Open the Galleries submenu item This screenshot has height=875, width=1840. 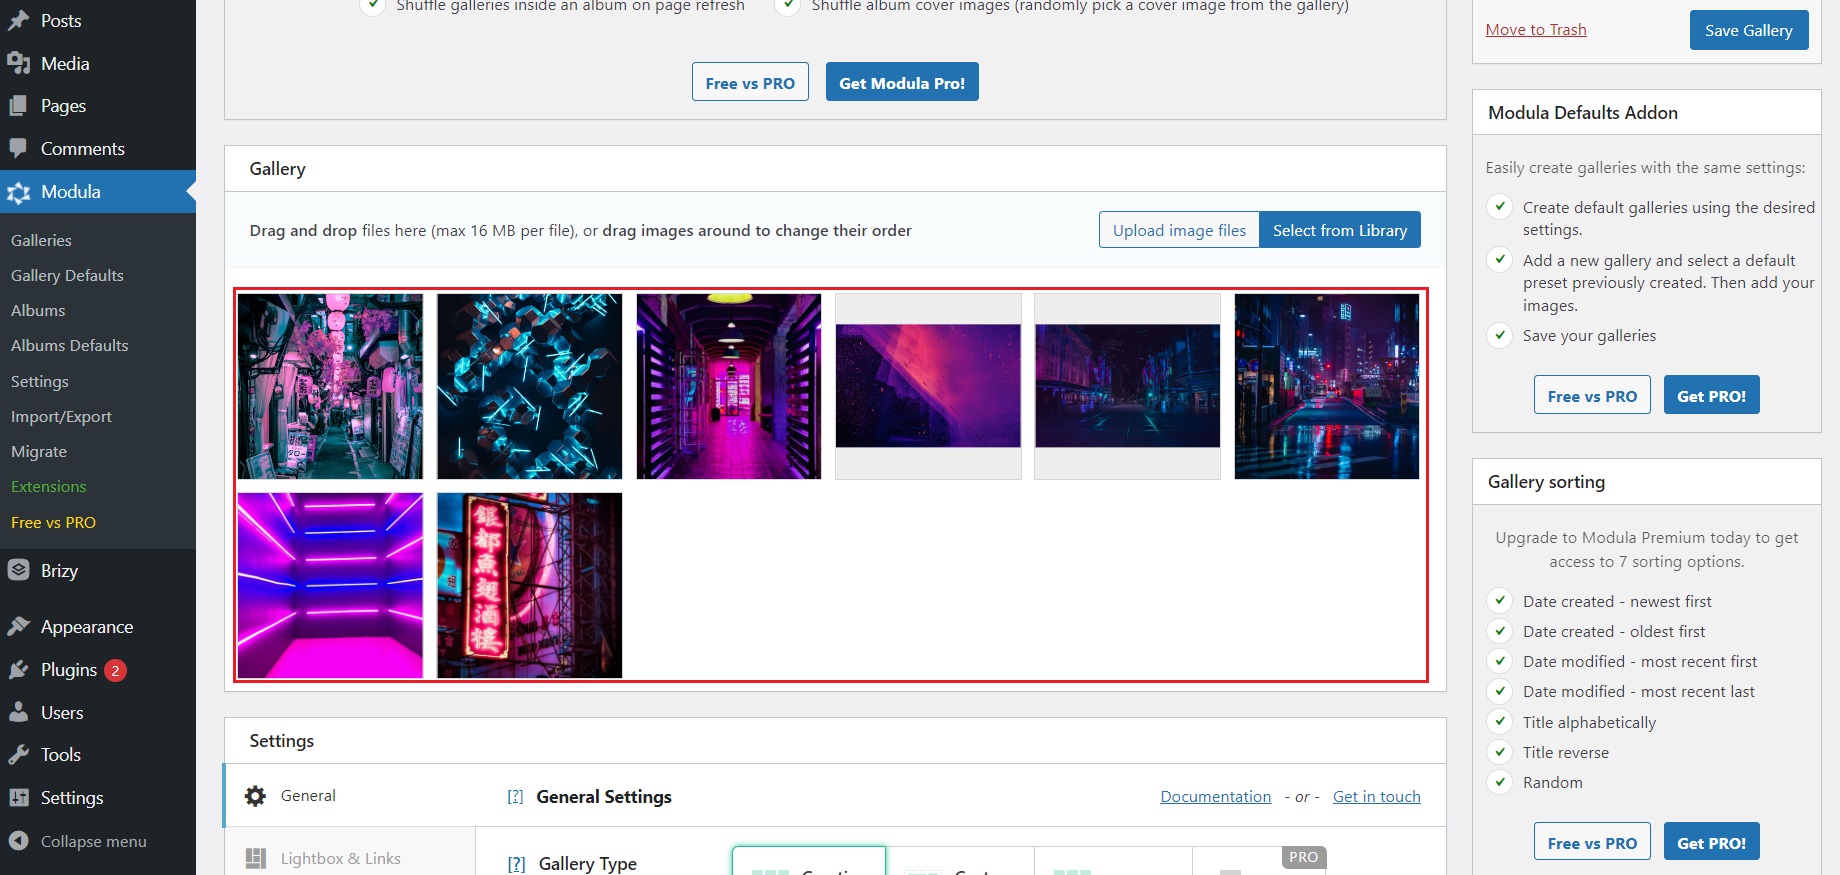pyautogui.click(x=41, y=240)
